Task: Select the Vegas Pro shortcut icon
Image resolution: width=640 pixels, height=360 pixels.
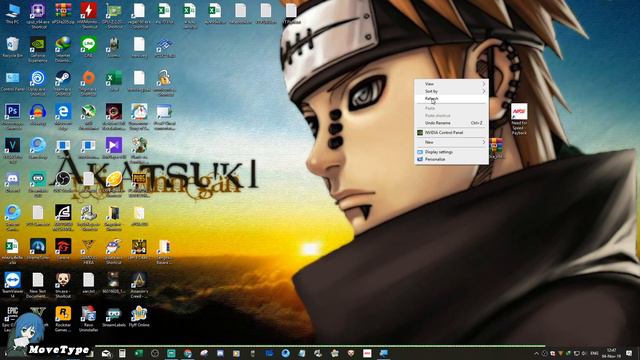Action: [x=13, y=150]
